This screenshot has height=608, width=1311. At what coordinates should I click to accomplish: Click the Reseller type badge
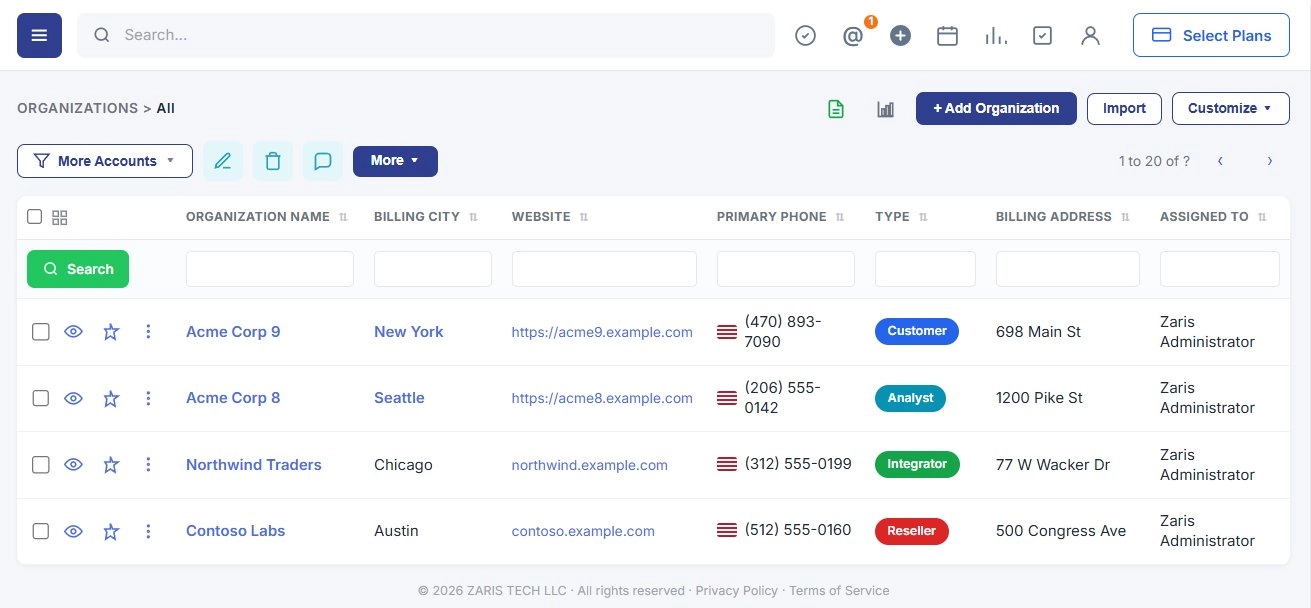click(x=912, y=531)
